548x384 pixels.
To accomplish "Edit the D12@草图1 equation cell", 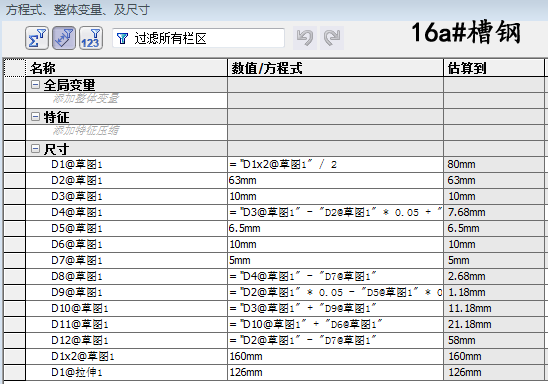I will pos(336,341).
